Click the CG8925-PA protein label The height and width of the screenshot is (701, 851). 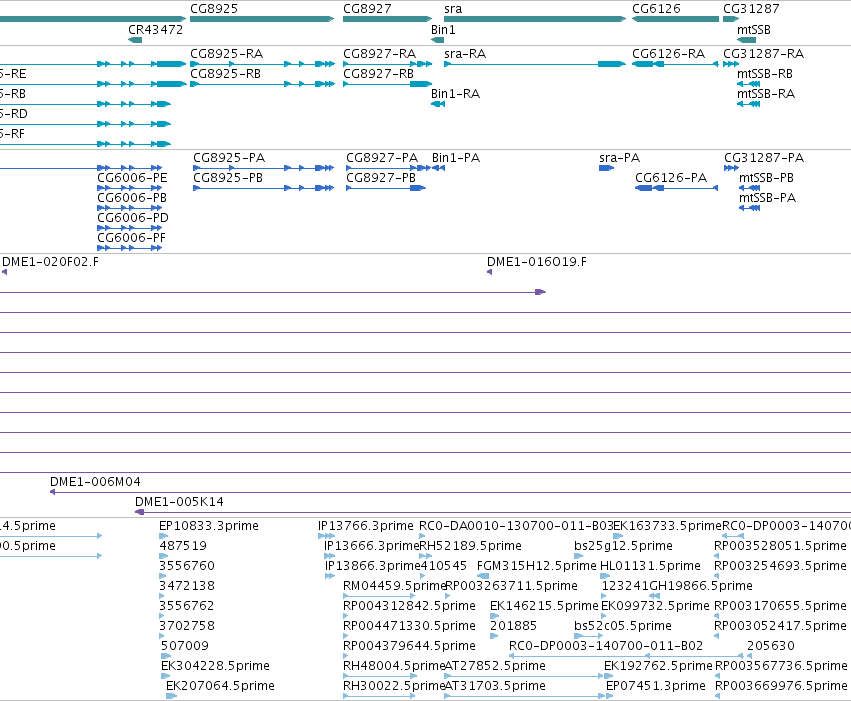[x=229, y=158]
